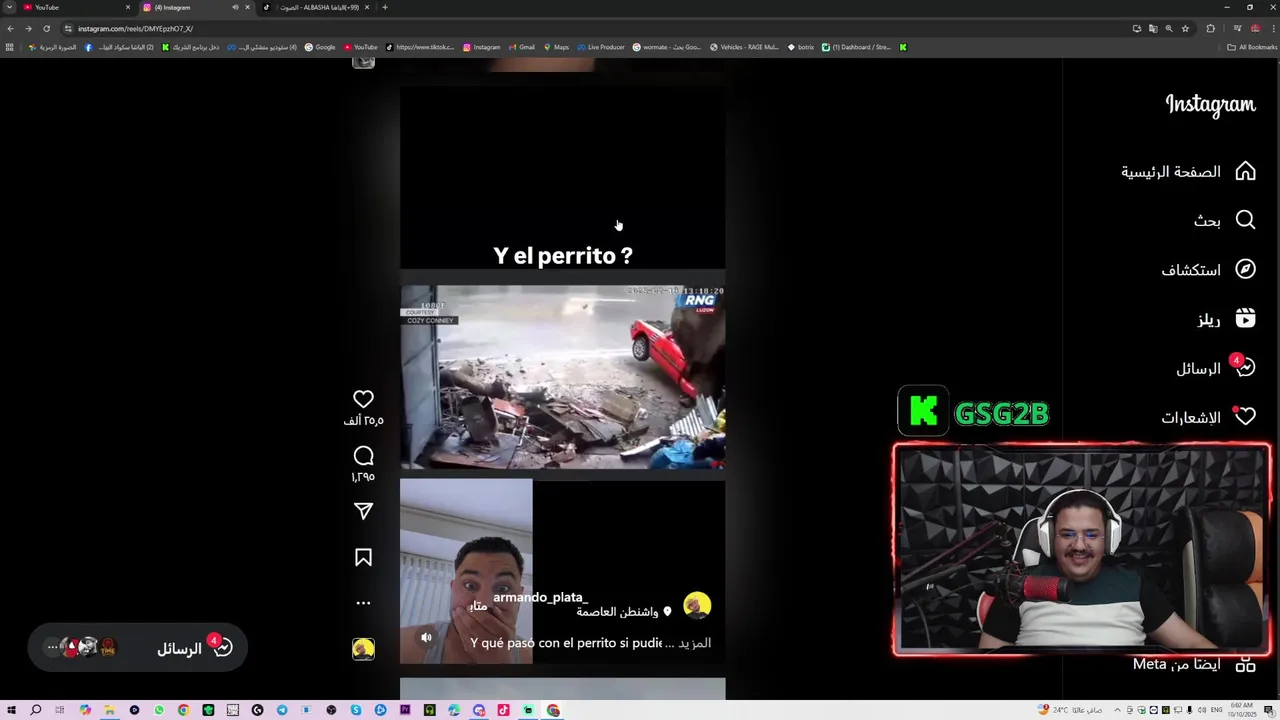The image size is (1280, 720).
Task: Like the reel with heart icon
Action: 363,399
